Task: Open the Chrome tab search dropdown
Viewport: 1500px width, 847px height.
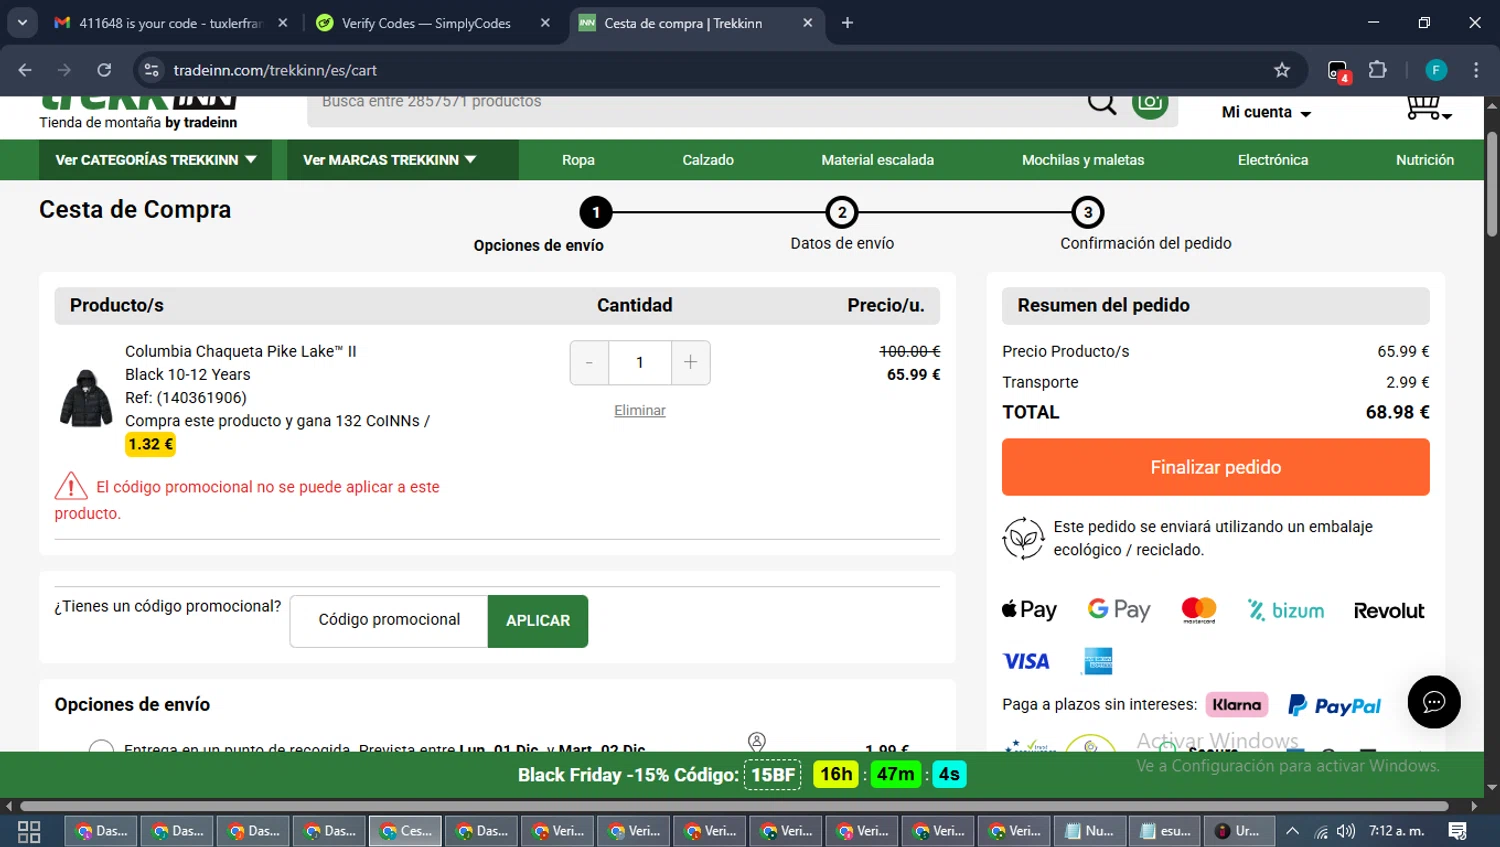Action: tap(22, 23)
